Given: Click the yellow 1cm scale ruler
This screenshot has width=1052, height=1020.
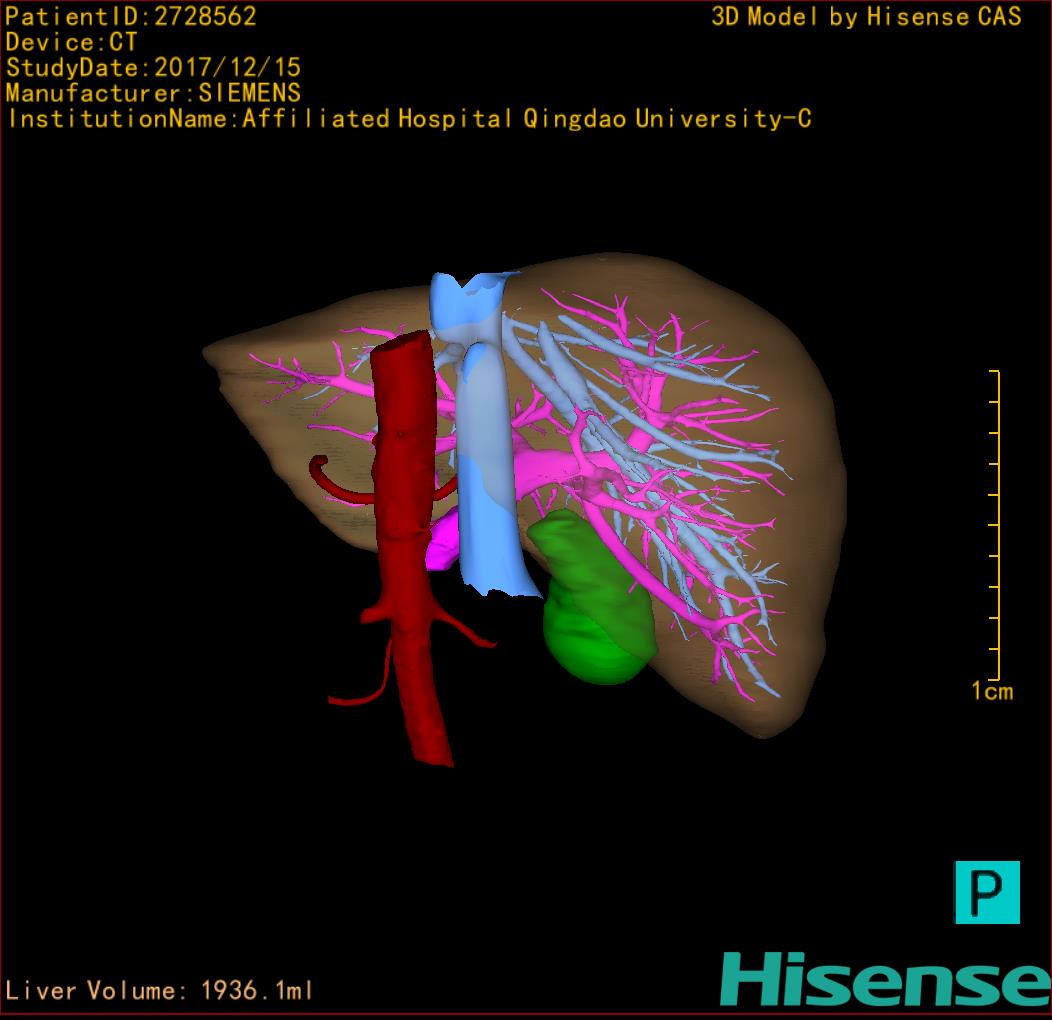Looking at the screenshot, I should pyautogui.click(x=995, y=525).
